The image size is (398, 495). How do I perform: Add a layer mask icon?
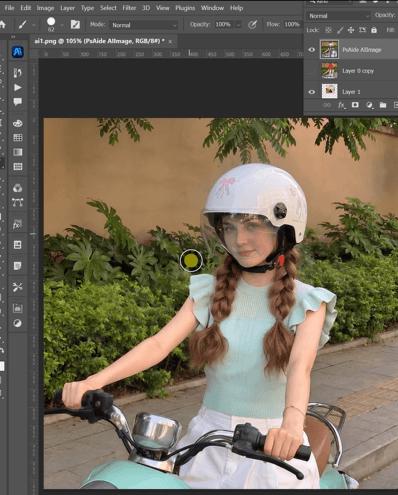click(x=355, y=105)
